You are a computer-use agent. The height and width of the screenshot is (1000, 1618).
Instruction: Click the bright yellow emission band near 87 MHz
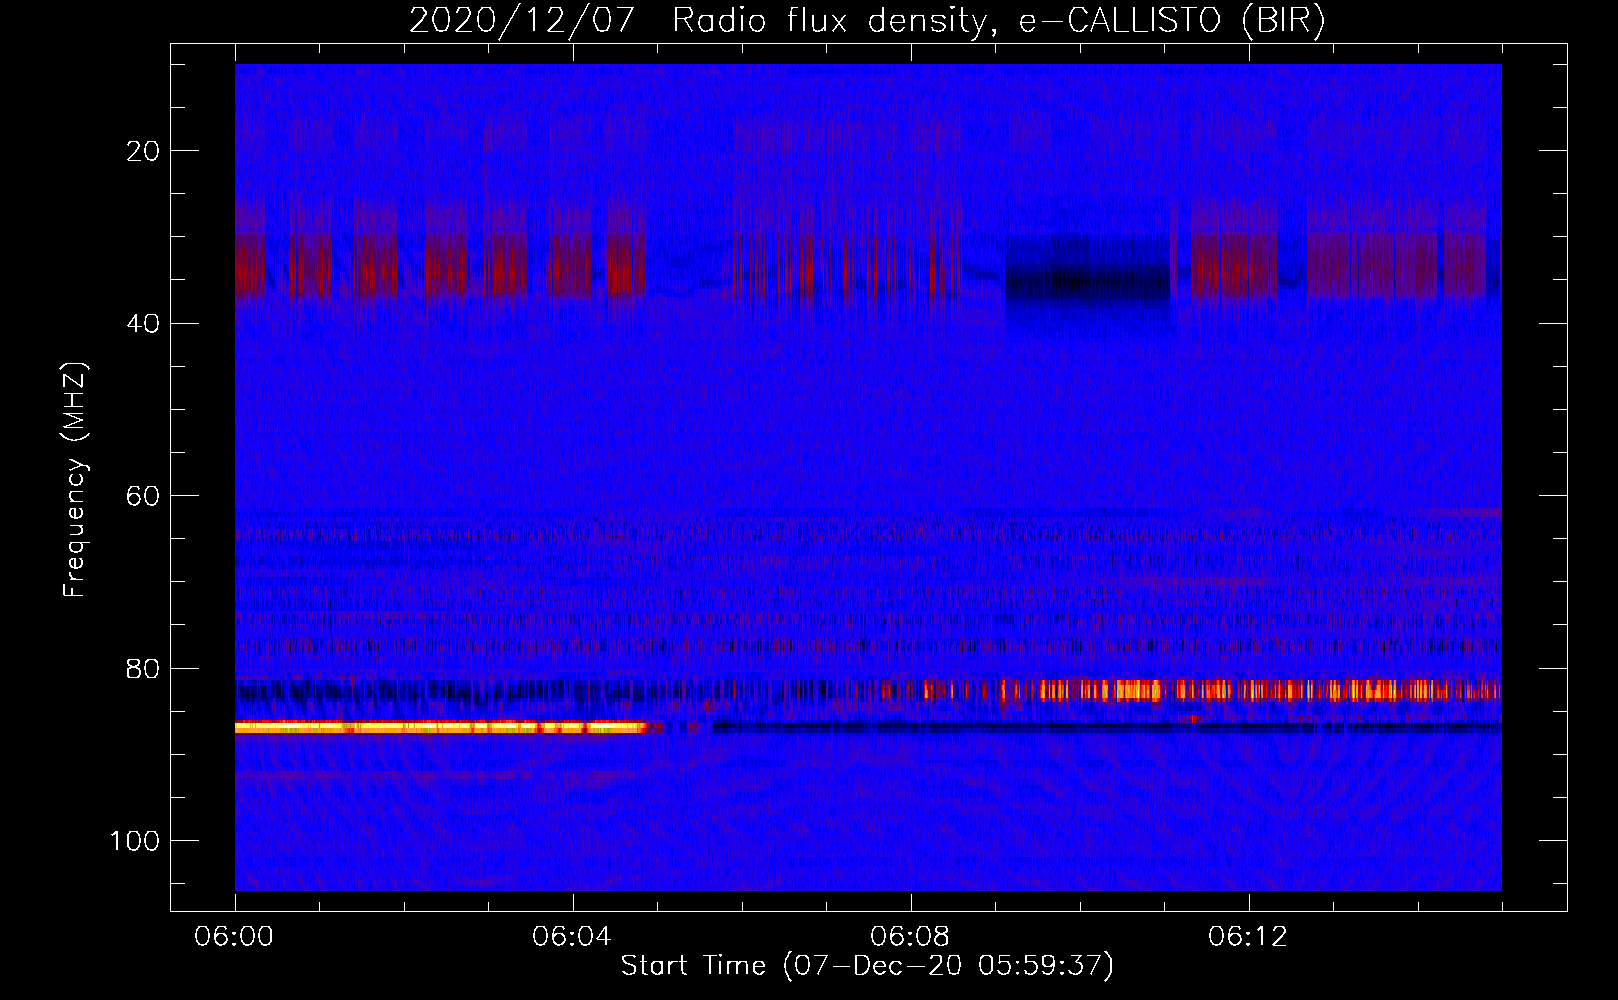(442, 727)
